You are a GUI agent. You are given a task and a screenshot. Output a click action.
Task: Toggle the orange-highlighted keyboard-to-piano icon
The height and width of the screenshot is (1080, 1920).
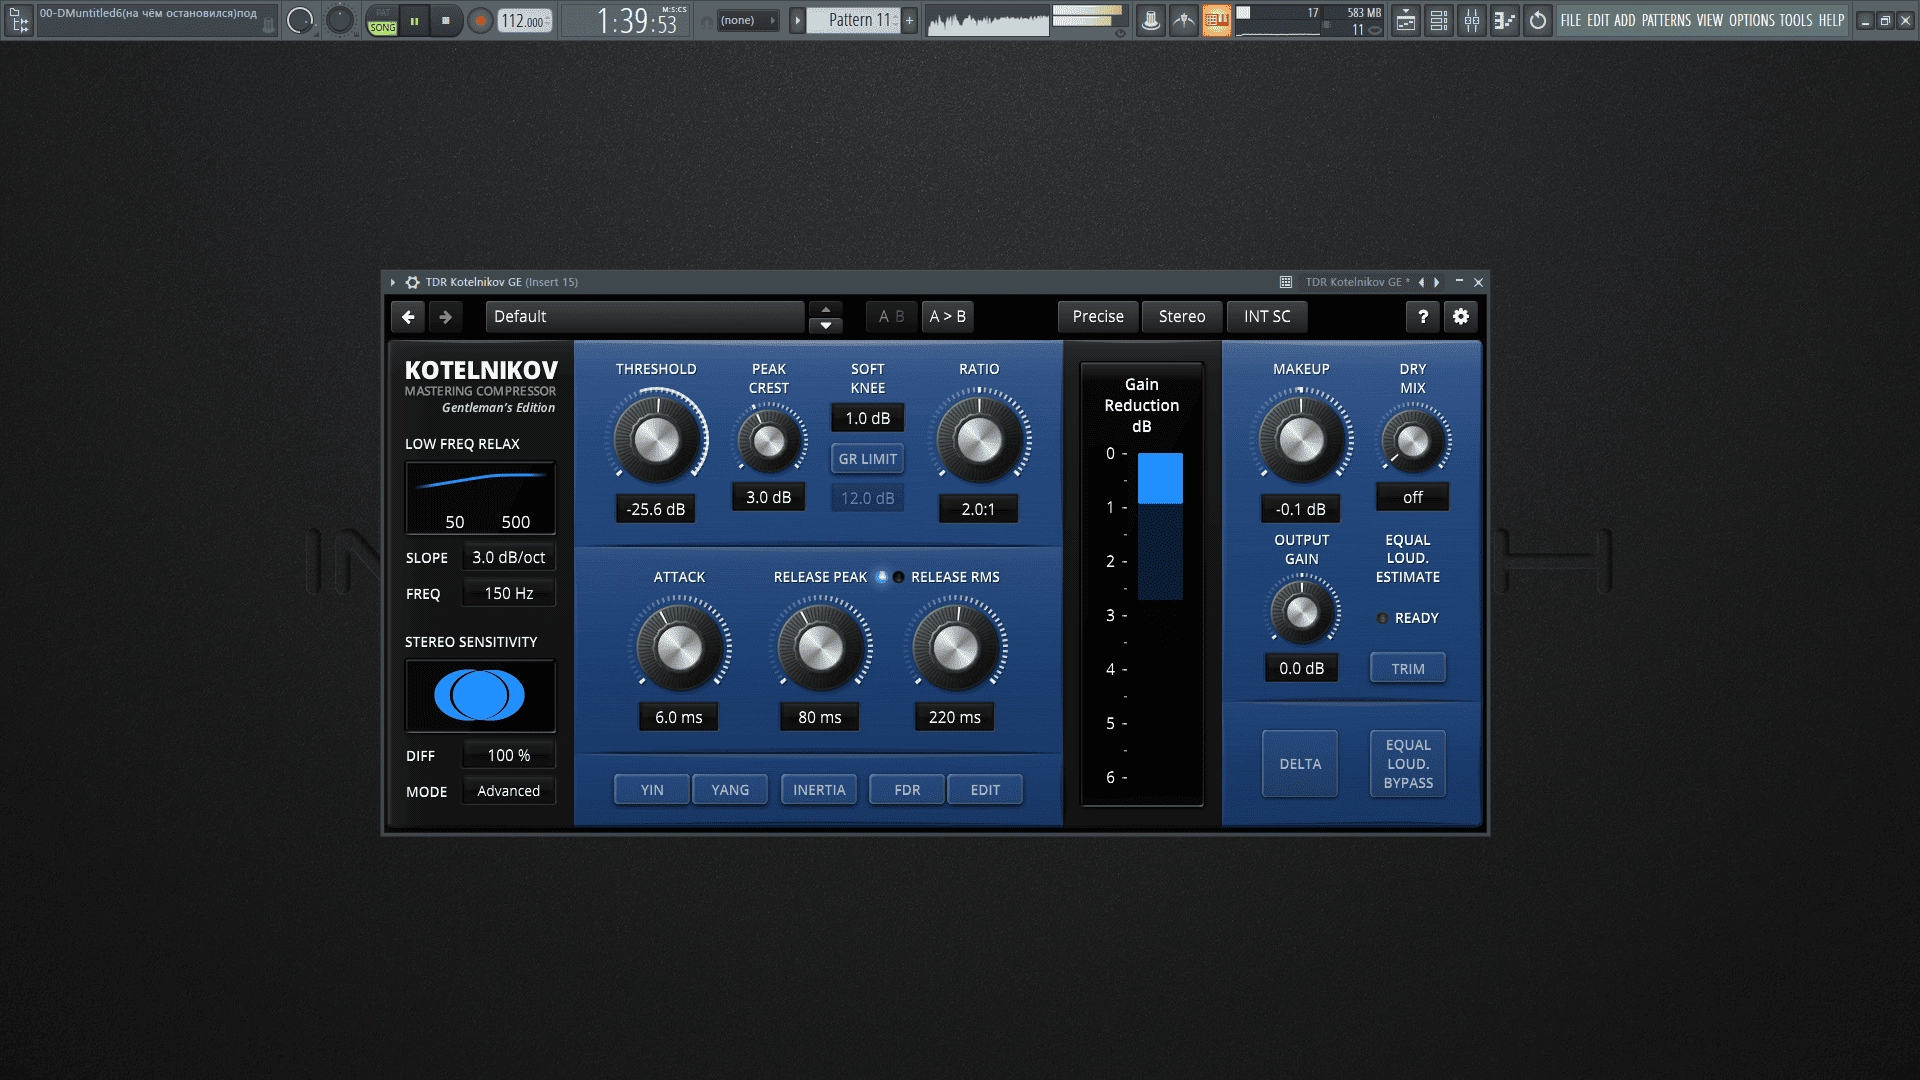tap(1216, 20)
